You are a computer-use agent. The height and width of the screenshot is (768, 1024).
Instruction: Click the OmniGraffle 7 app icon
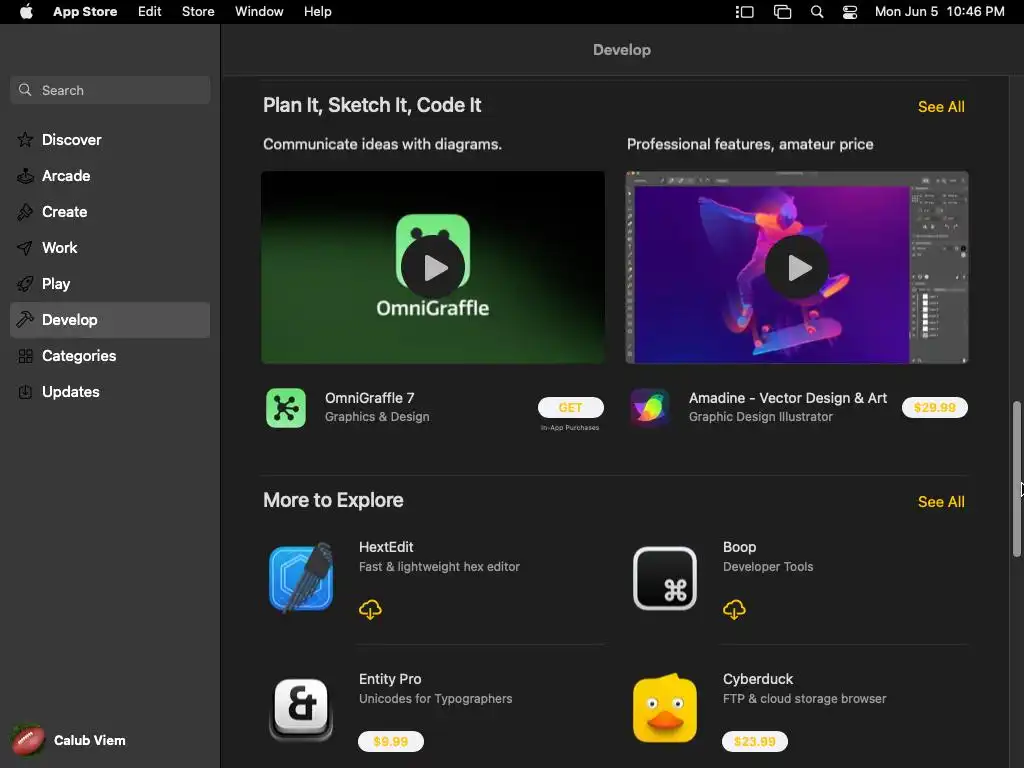point(286,408)
